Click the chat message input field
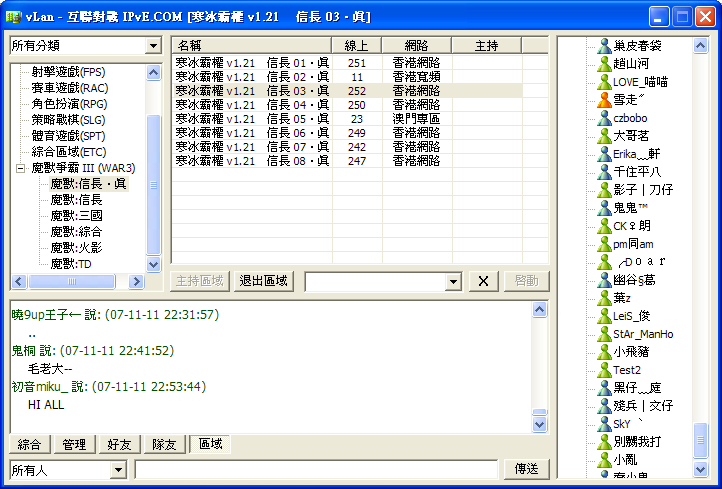 click(316, 470)
